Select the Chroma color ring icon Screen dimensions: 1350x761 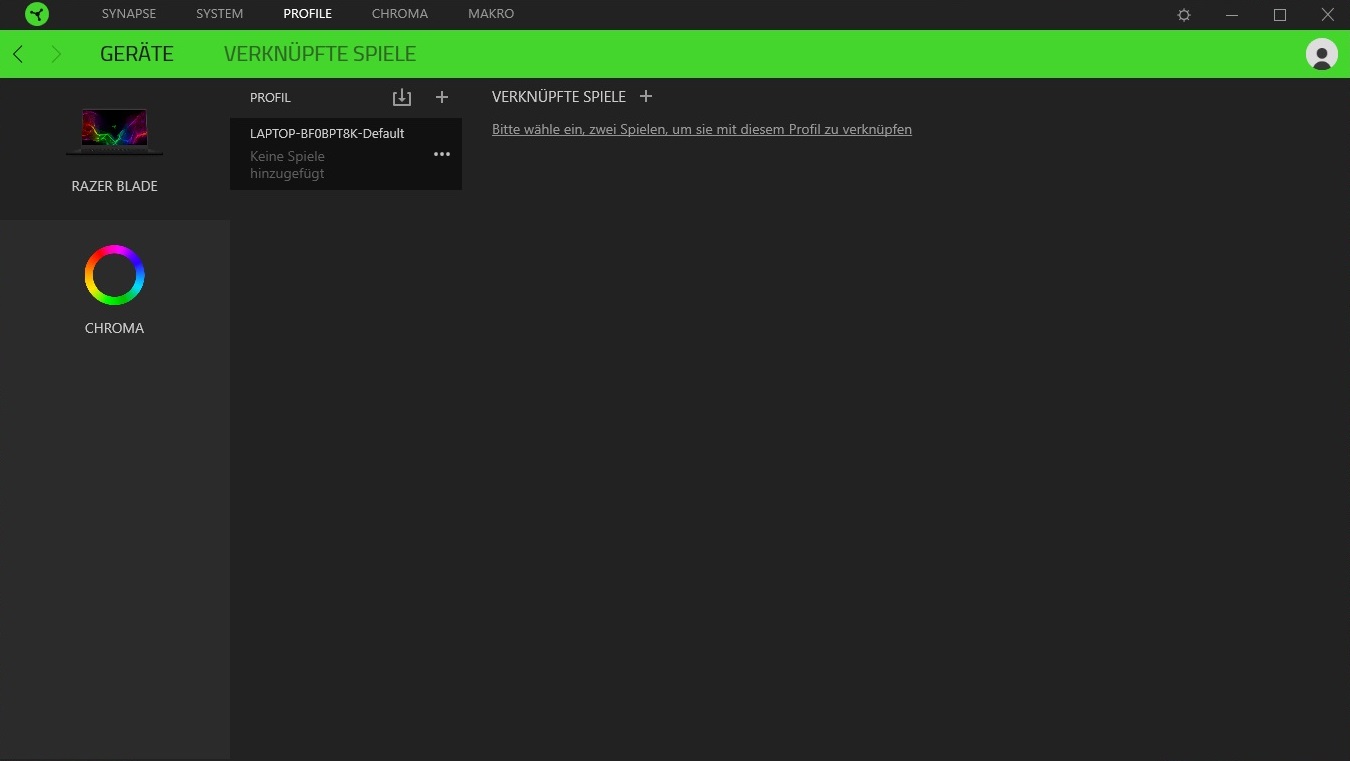point(114,275)
